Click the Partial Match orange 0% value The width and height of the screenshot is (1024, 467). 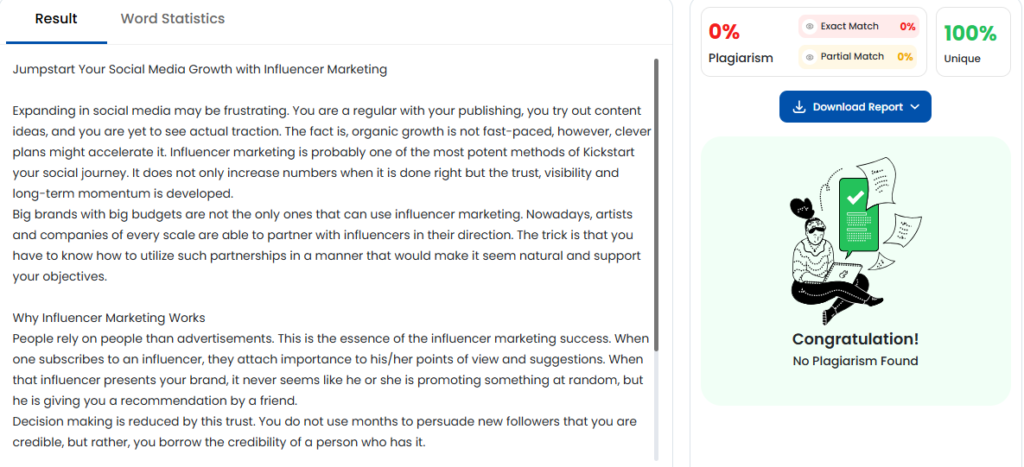coord(904,57)
